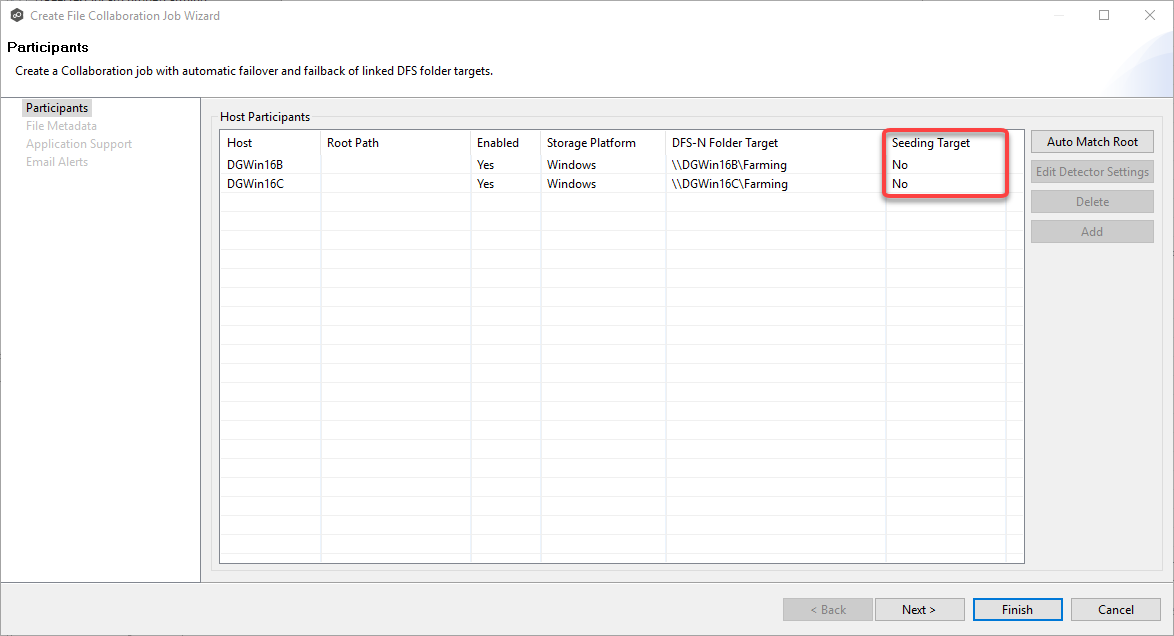Cancel the collaboration job wizard
This screenshot has width=1174, height=636.
(1115, 609)
